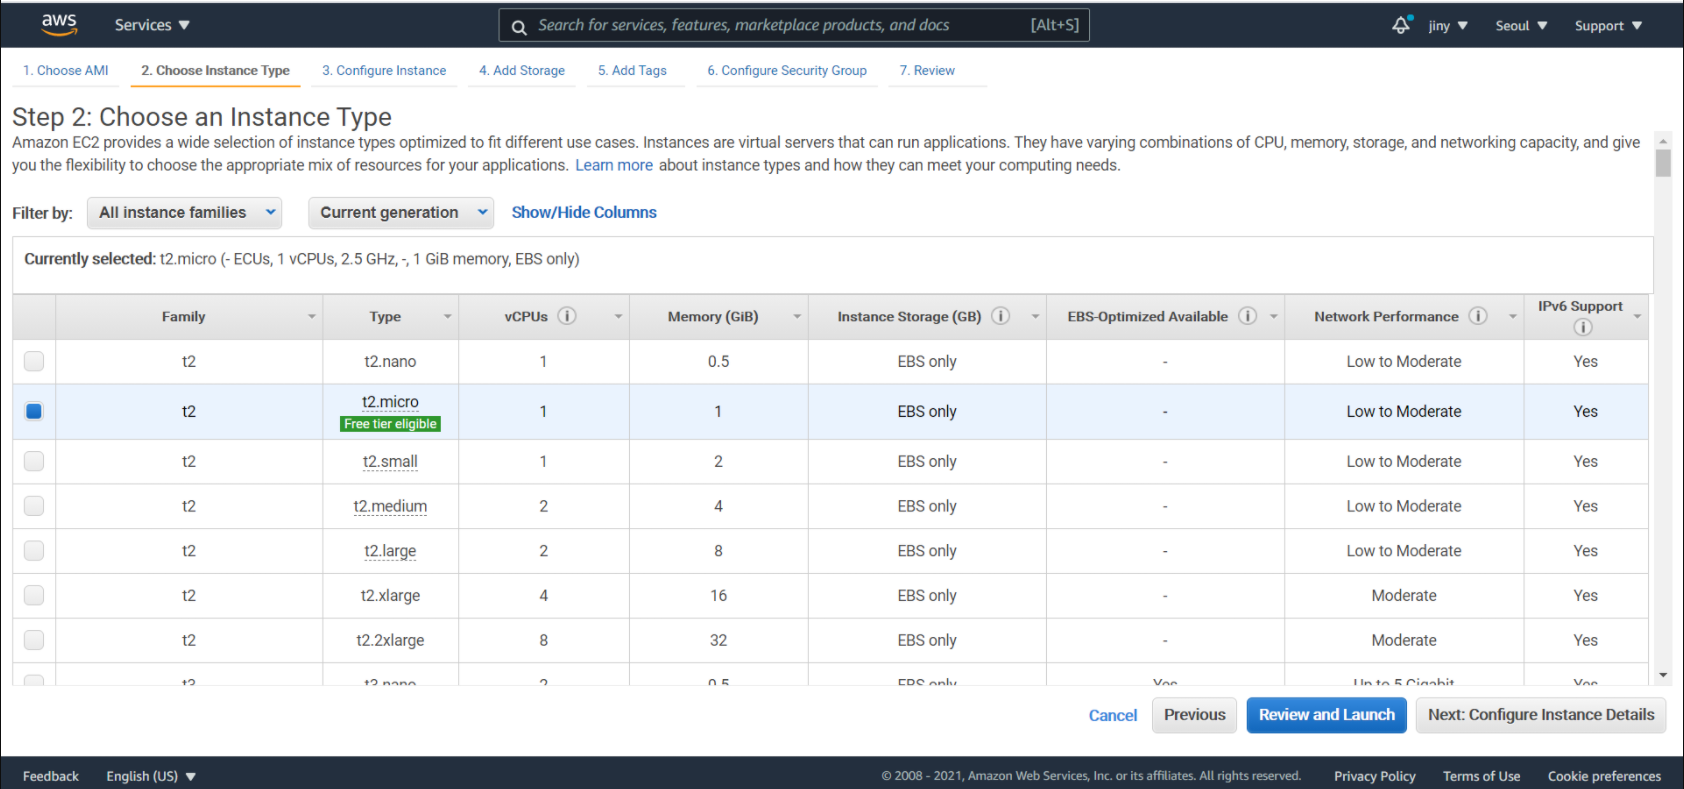
Task: Click the AWS logo home icon
Action: 59,25
